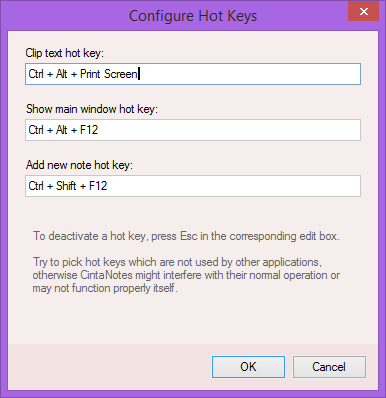Click the word CintaNotes in the hint
The width and height of the screenshot is (386, 398).
(106, 275)
